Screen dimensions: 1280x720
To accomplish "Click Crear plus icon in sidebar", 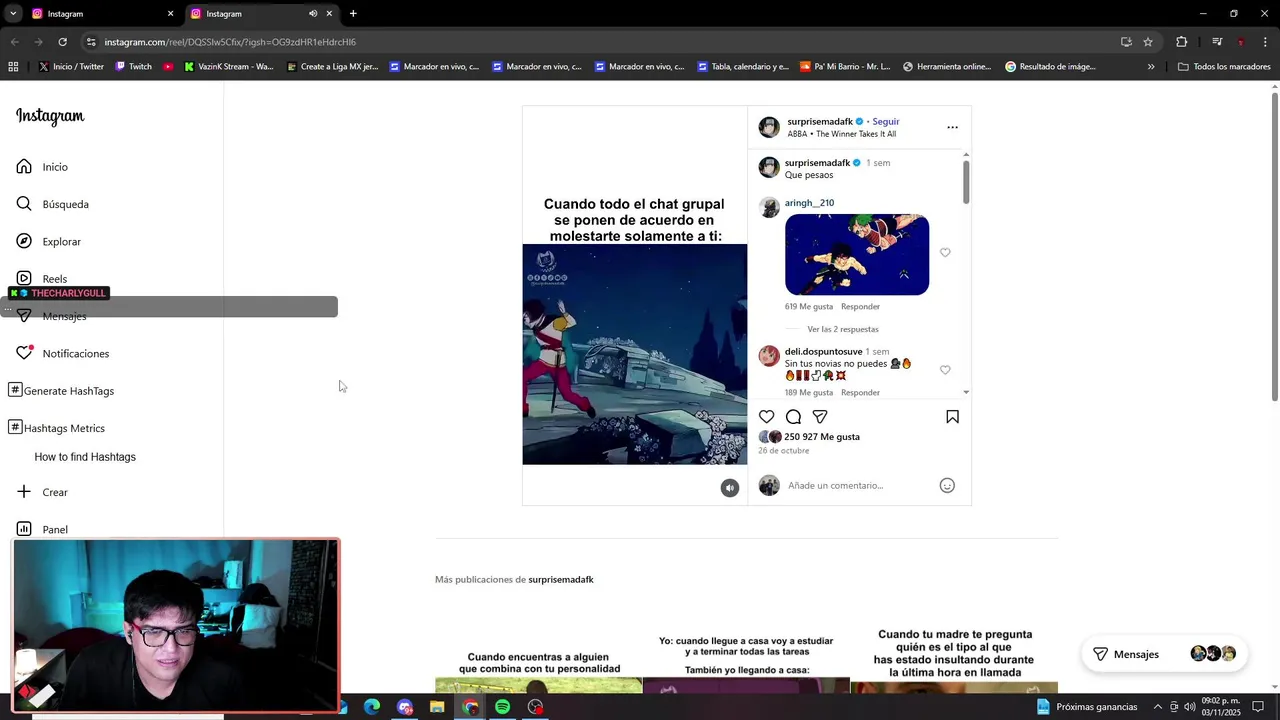I will pyautogui.click(x=24, y=492).
